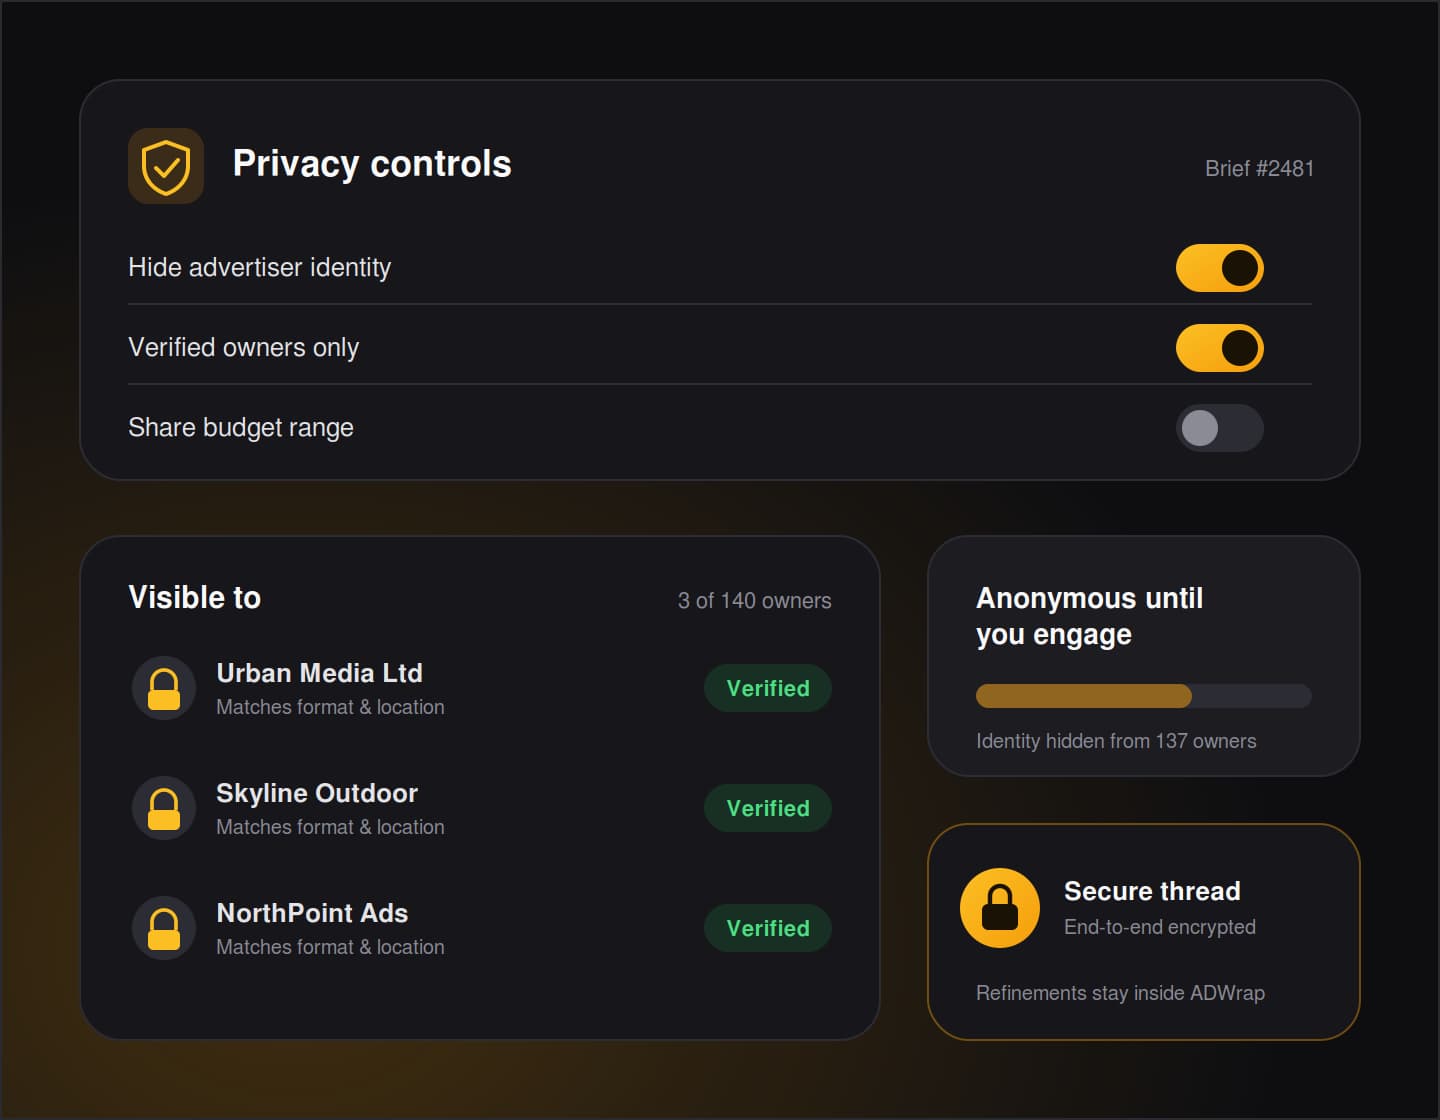Click the Visible to heading
This screenshot has width=1440, height=1120.
(x=195, y=597)
